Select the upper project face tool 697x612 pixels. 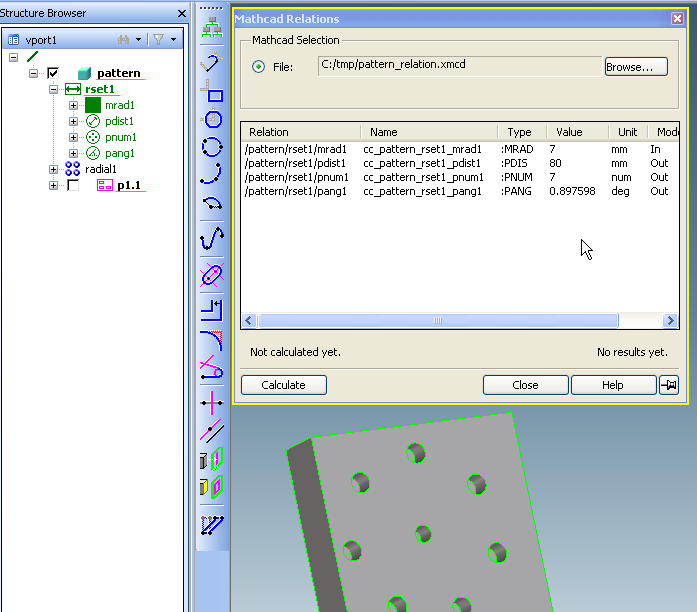(212, 459)
